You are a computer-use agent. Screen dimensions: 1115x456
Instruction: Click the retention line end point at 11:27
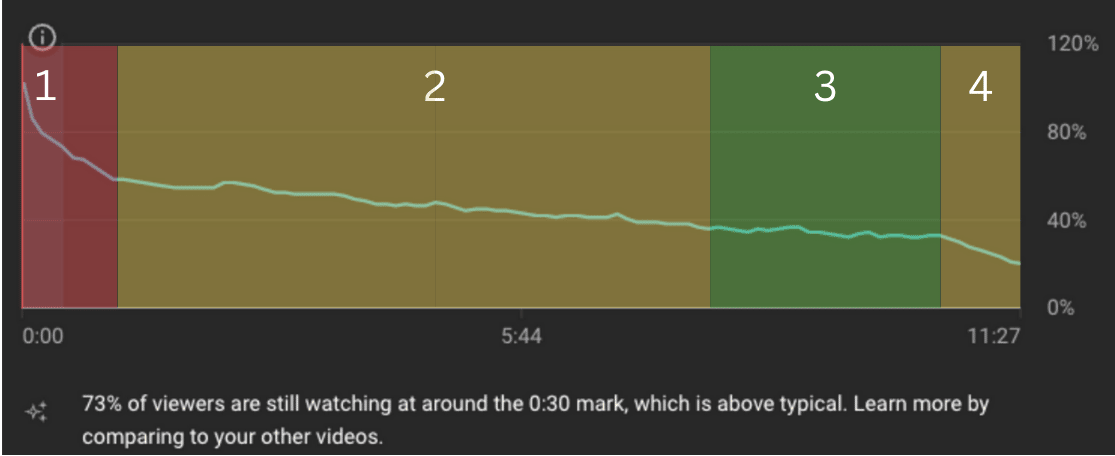1019,263
